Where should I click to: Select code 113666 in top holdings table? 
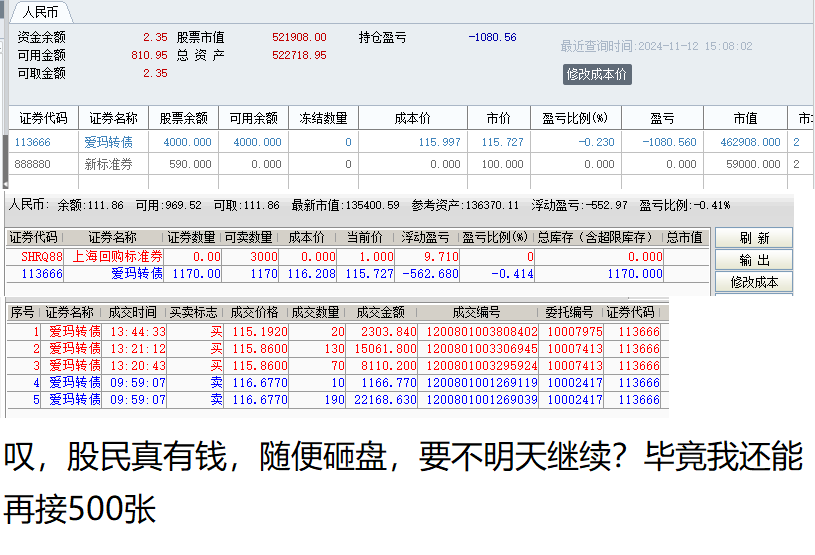[x=33, y=142]
